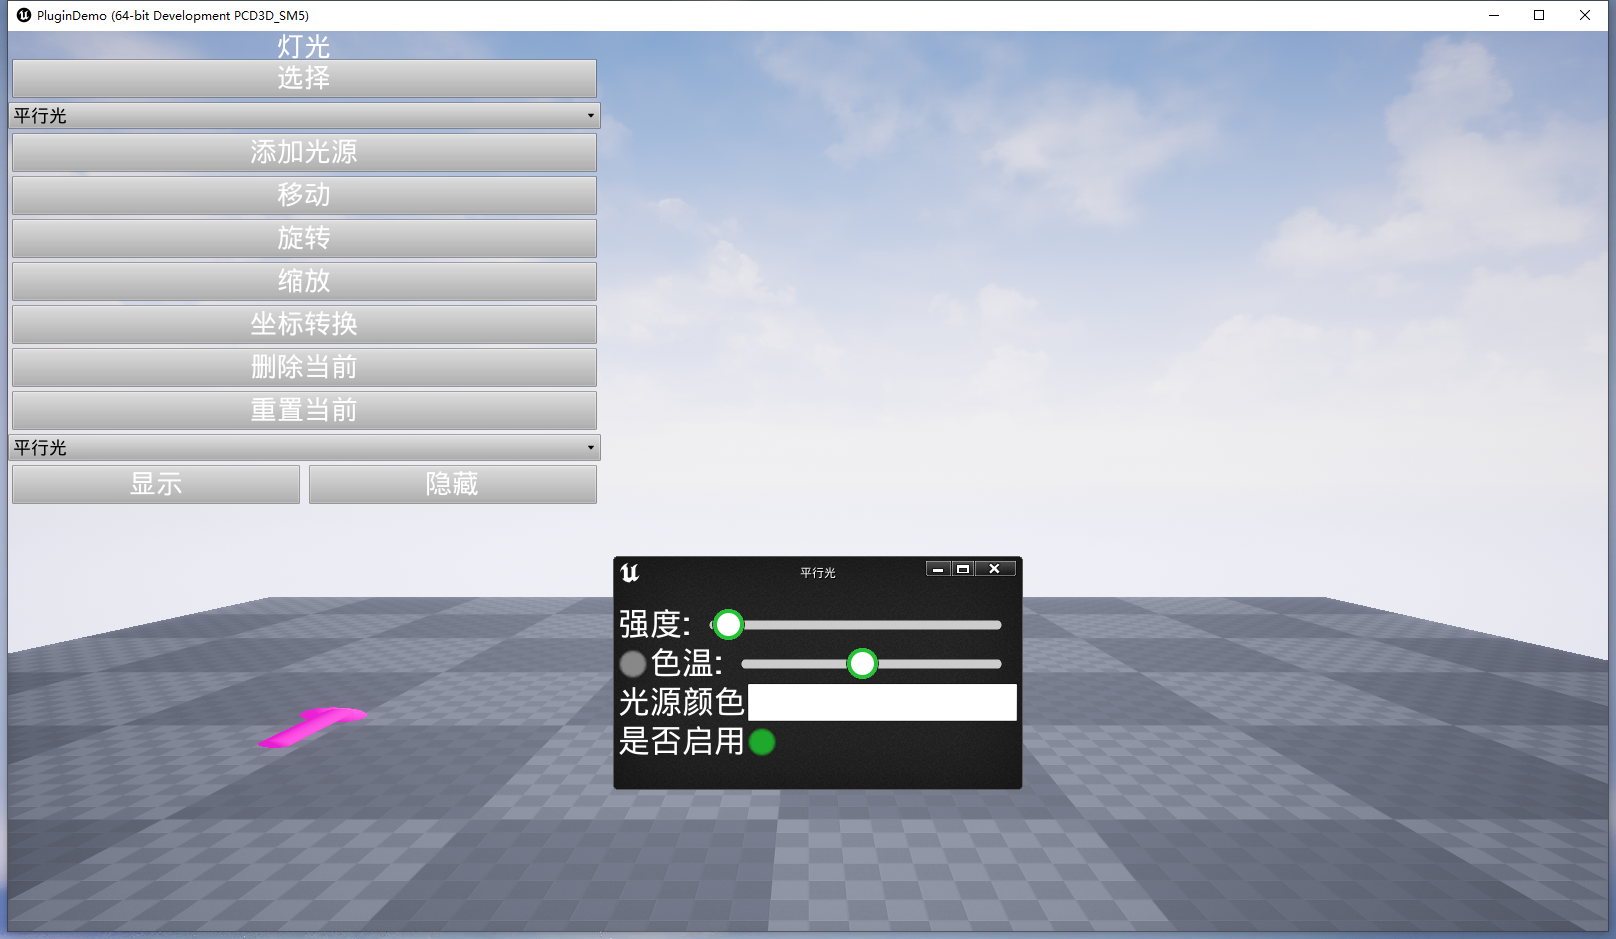This screenshot has height=939, width=1616.
Task: Open the bottom 平行光 selection dropdown
Action: 305,447
